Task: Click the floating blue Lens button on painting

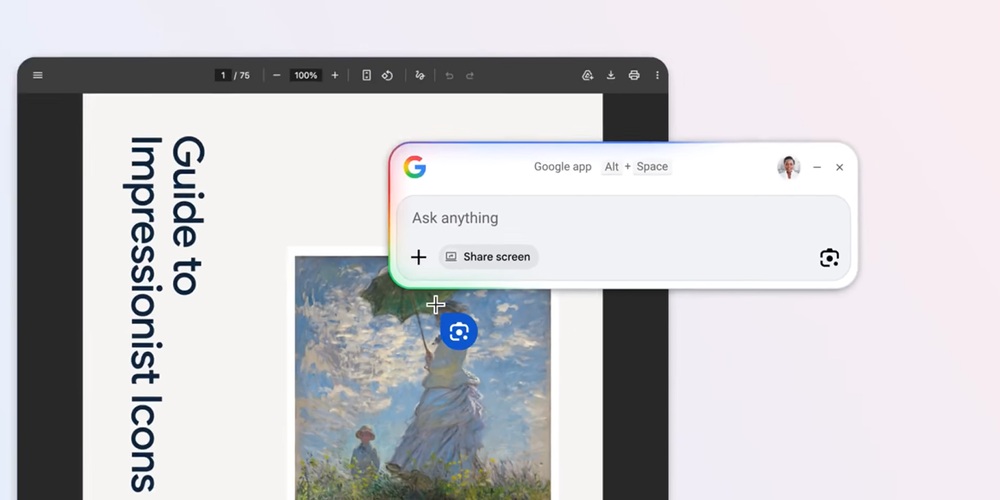Action: point(459,332)
